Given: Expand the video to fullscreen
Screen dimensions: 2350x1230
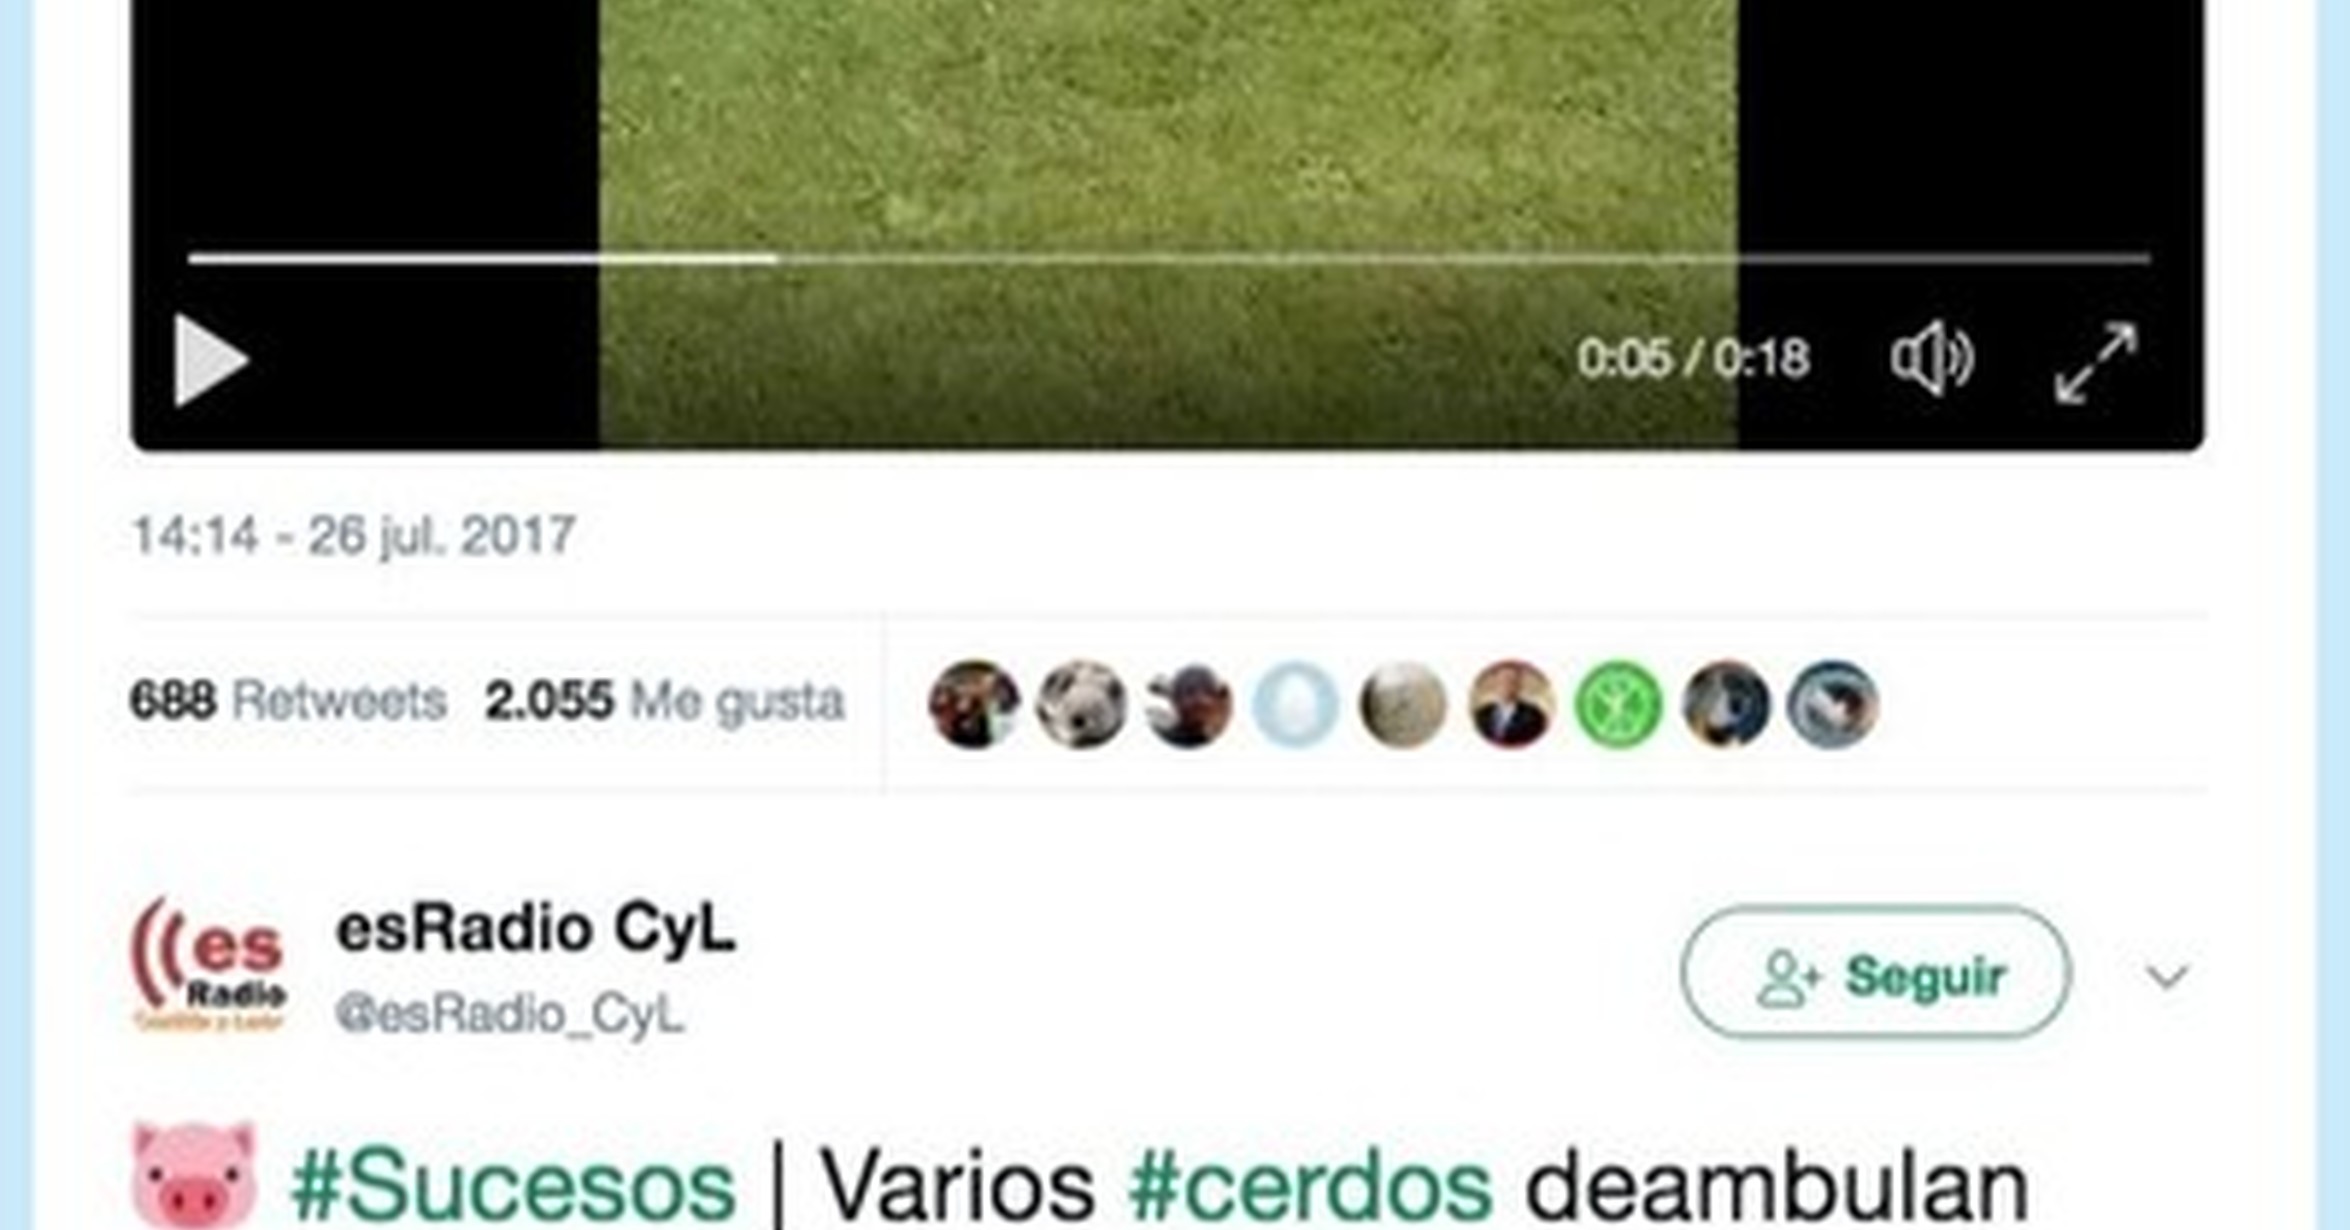Looking at the screenshot, I should click(x=2096, y=362).
